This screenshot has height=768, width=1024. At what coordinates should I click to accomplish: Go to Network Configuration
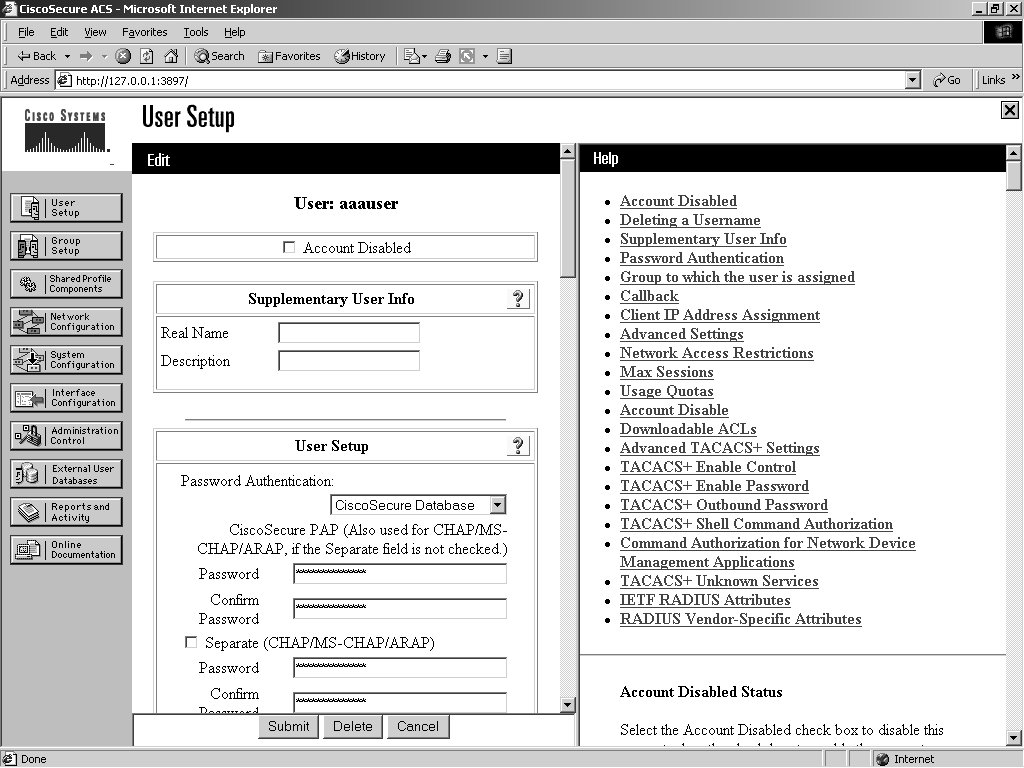66,321
